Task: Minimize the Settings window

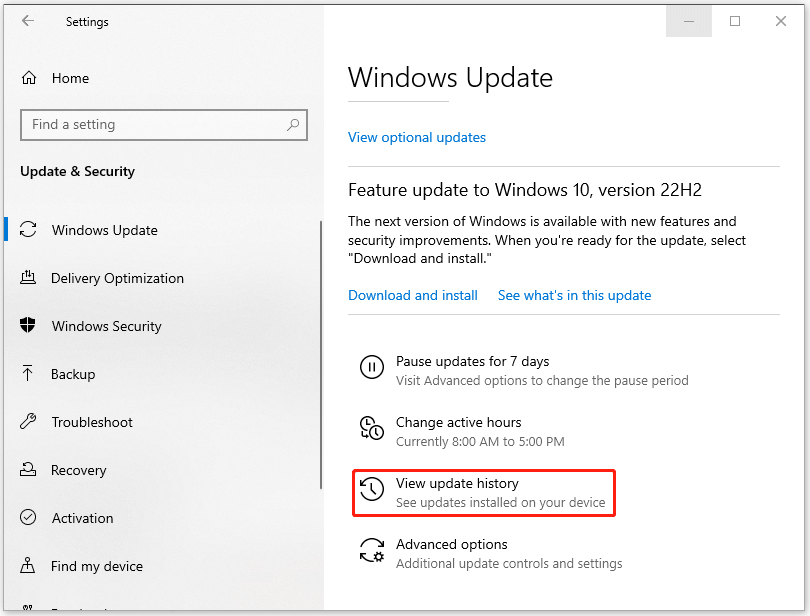Action: coord(689,21)
